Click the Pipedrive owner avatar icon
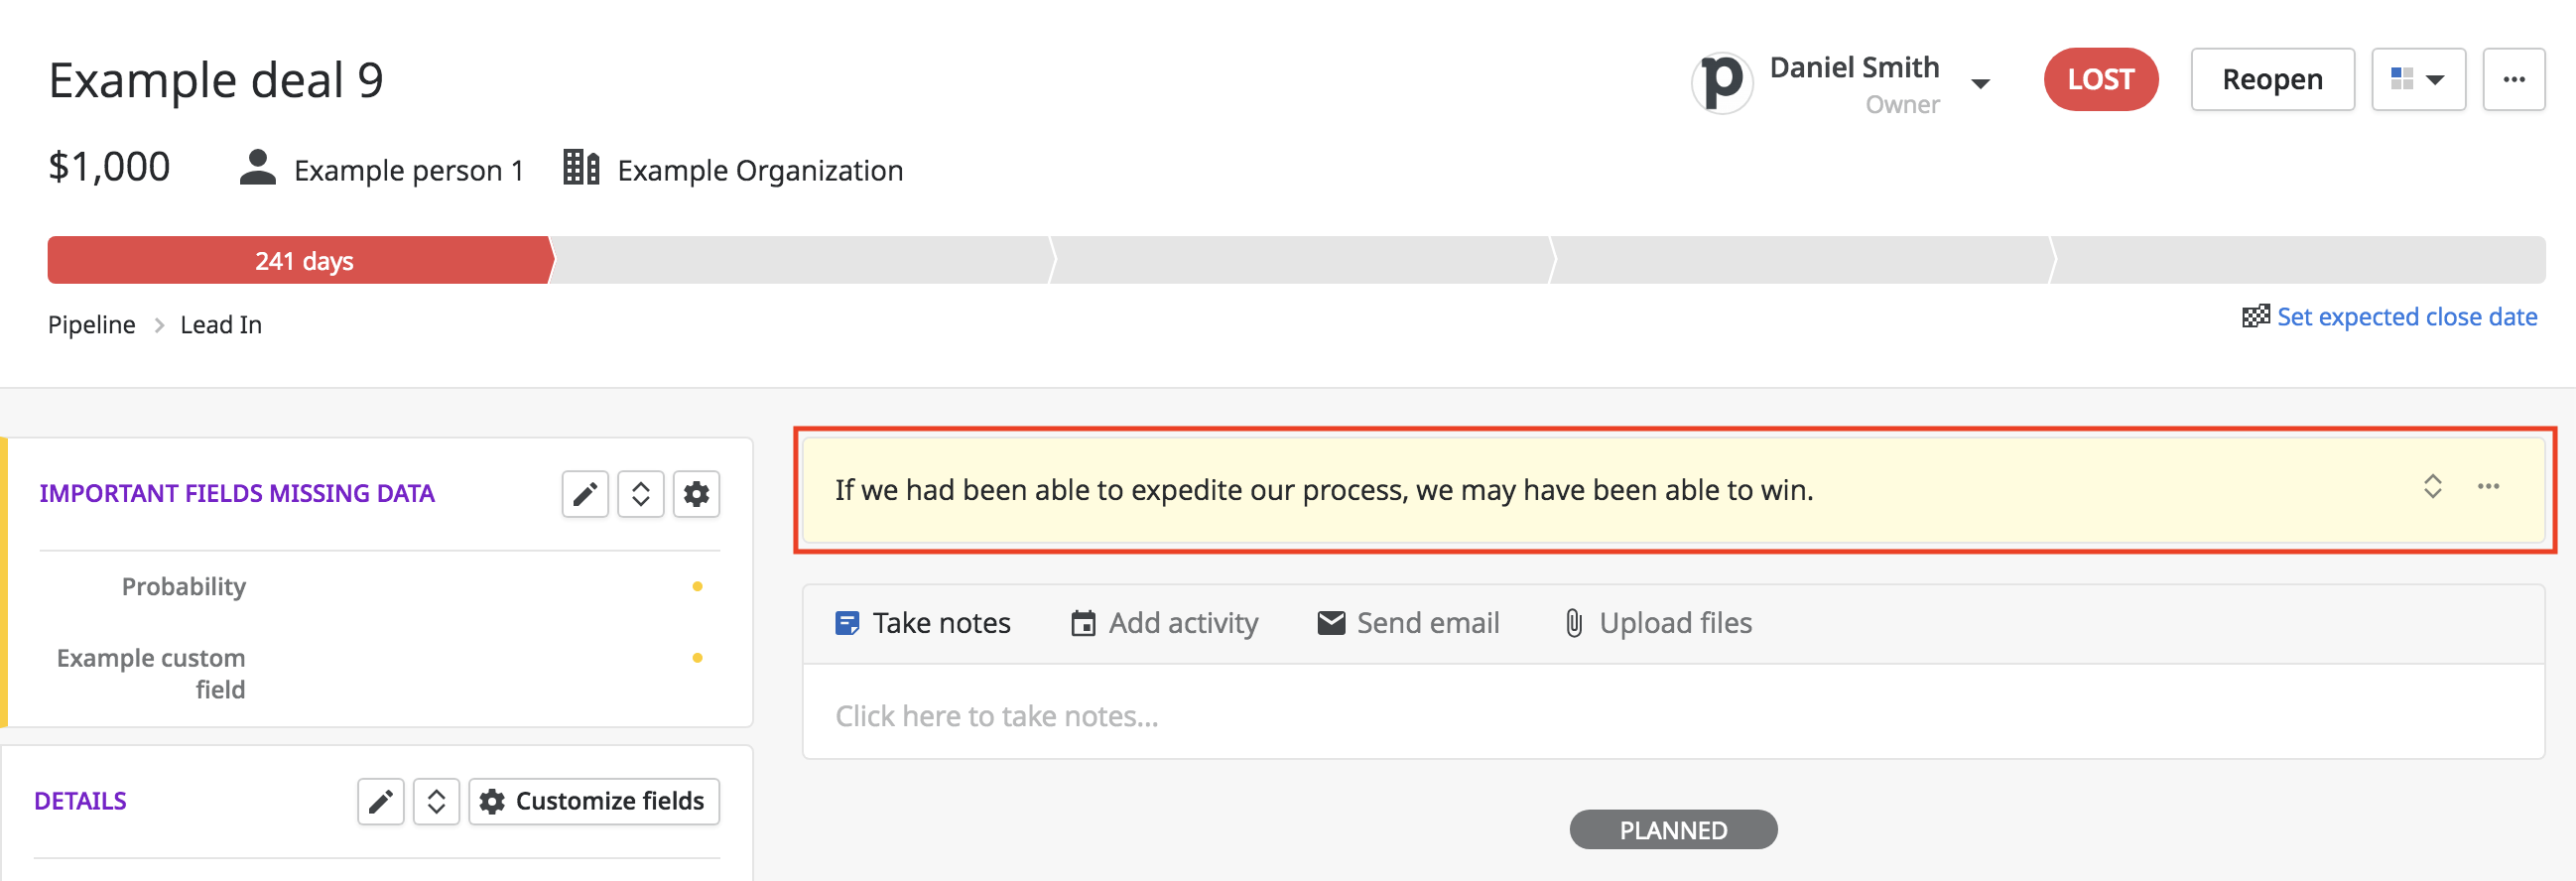Screen dimensions: 2576x881 1722,81
